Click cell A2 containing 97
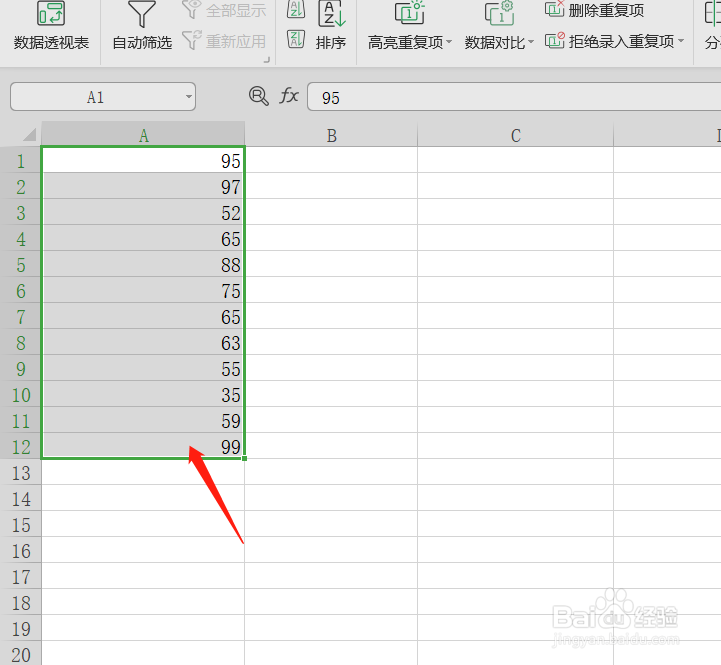 (143, 186)
